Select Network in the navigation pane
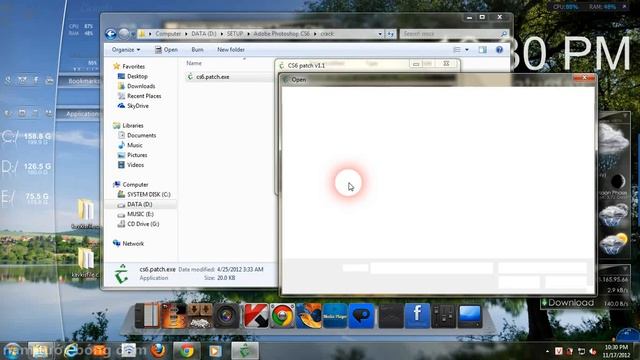Viewport: 640px width, 360px height. (133, 244)
